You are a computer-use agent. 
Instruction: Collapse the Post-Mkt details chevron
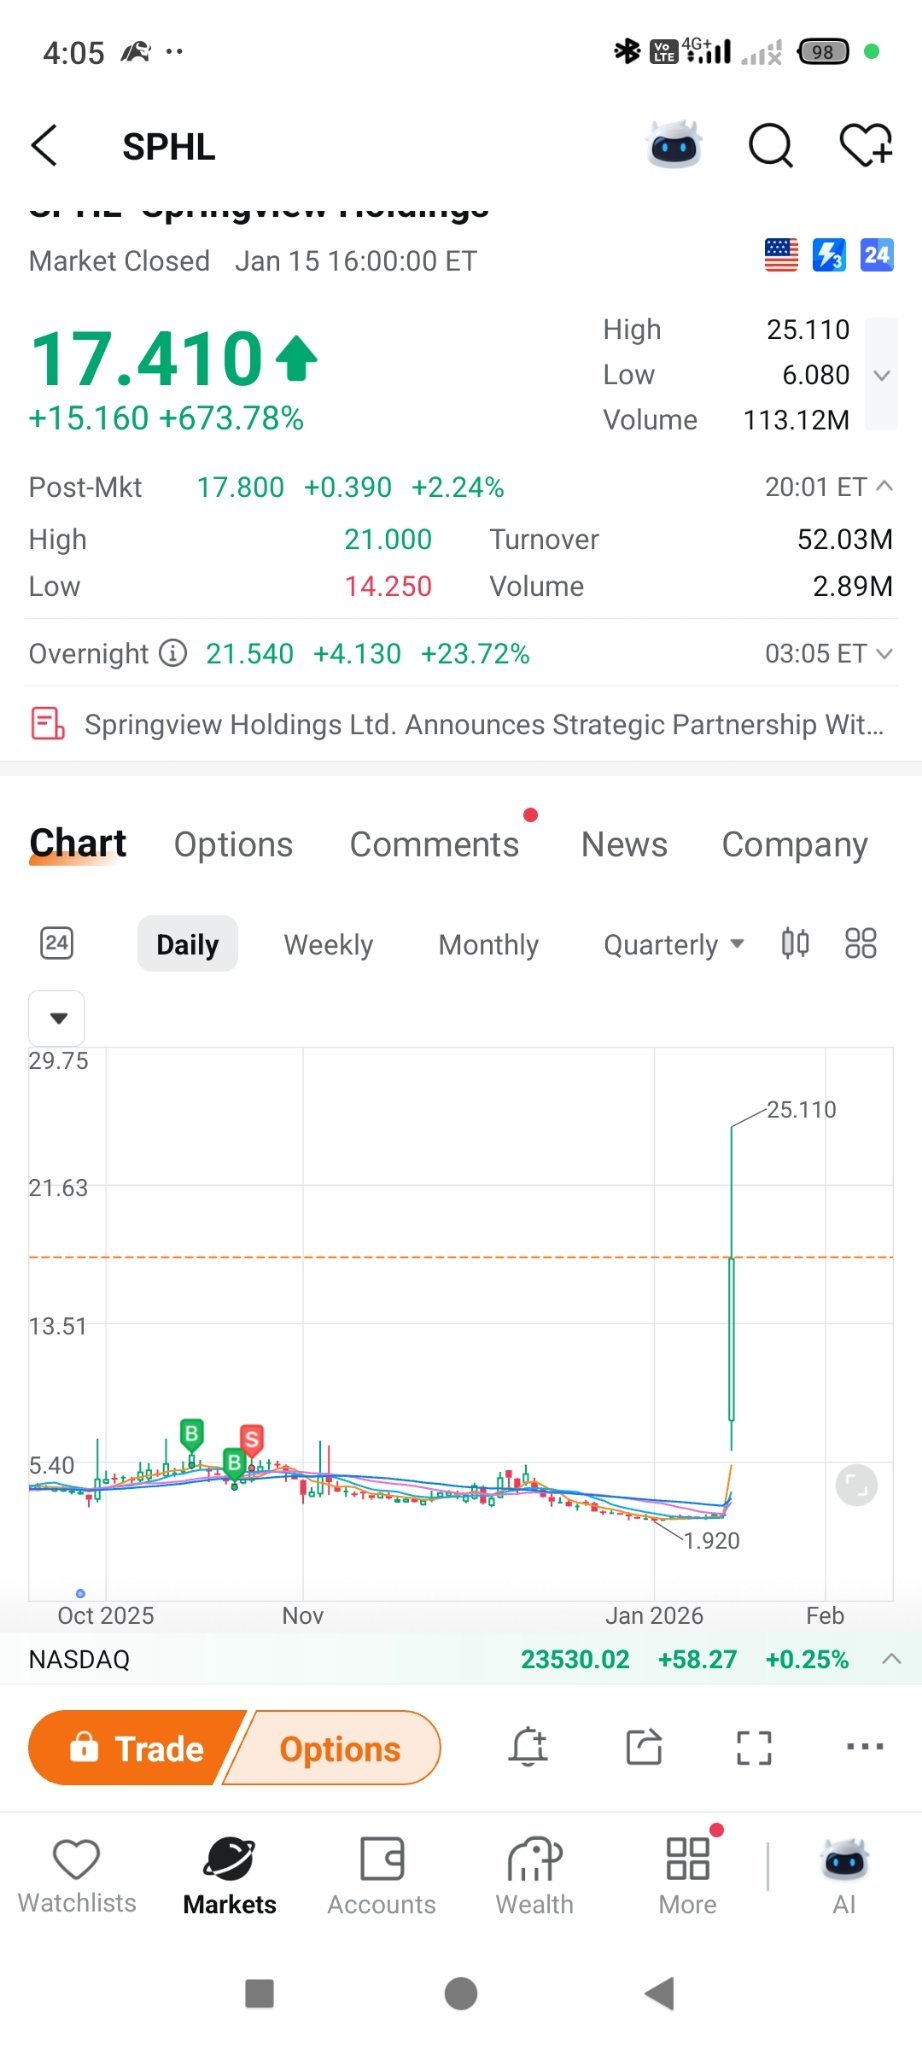click(x=884, y=486)
